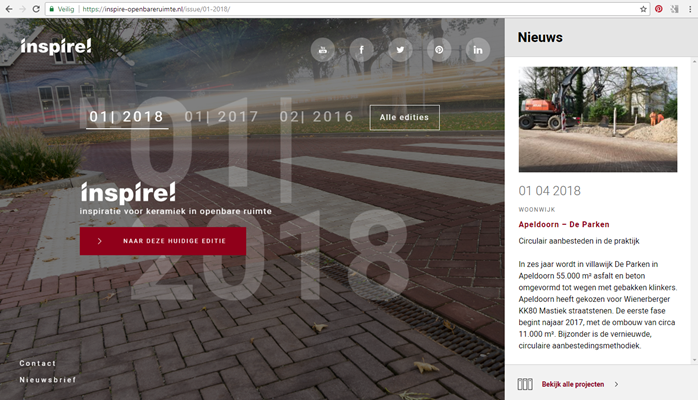The height and width of the screenshot is (400, 698).
Task: Open the Nieuwsbrief link
Action: point(47,380)
